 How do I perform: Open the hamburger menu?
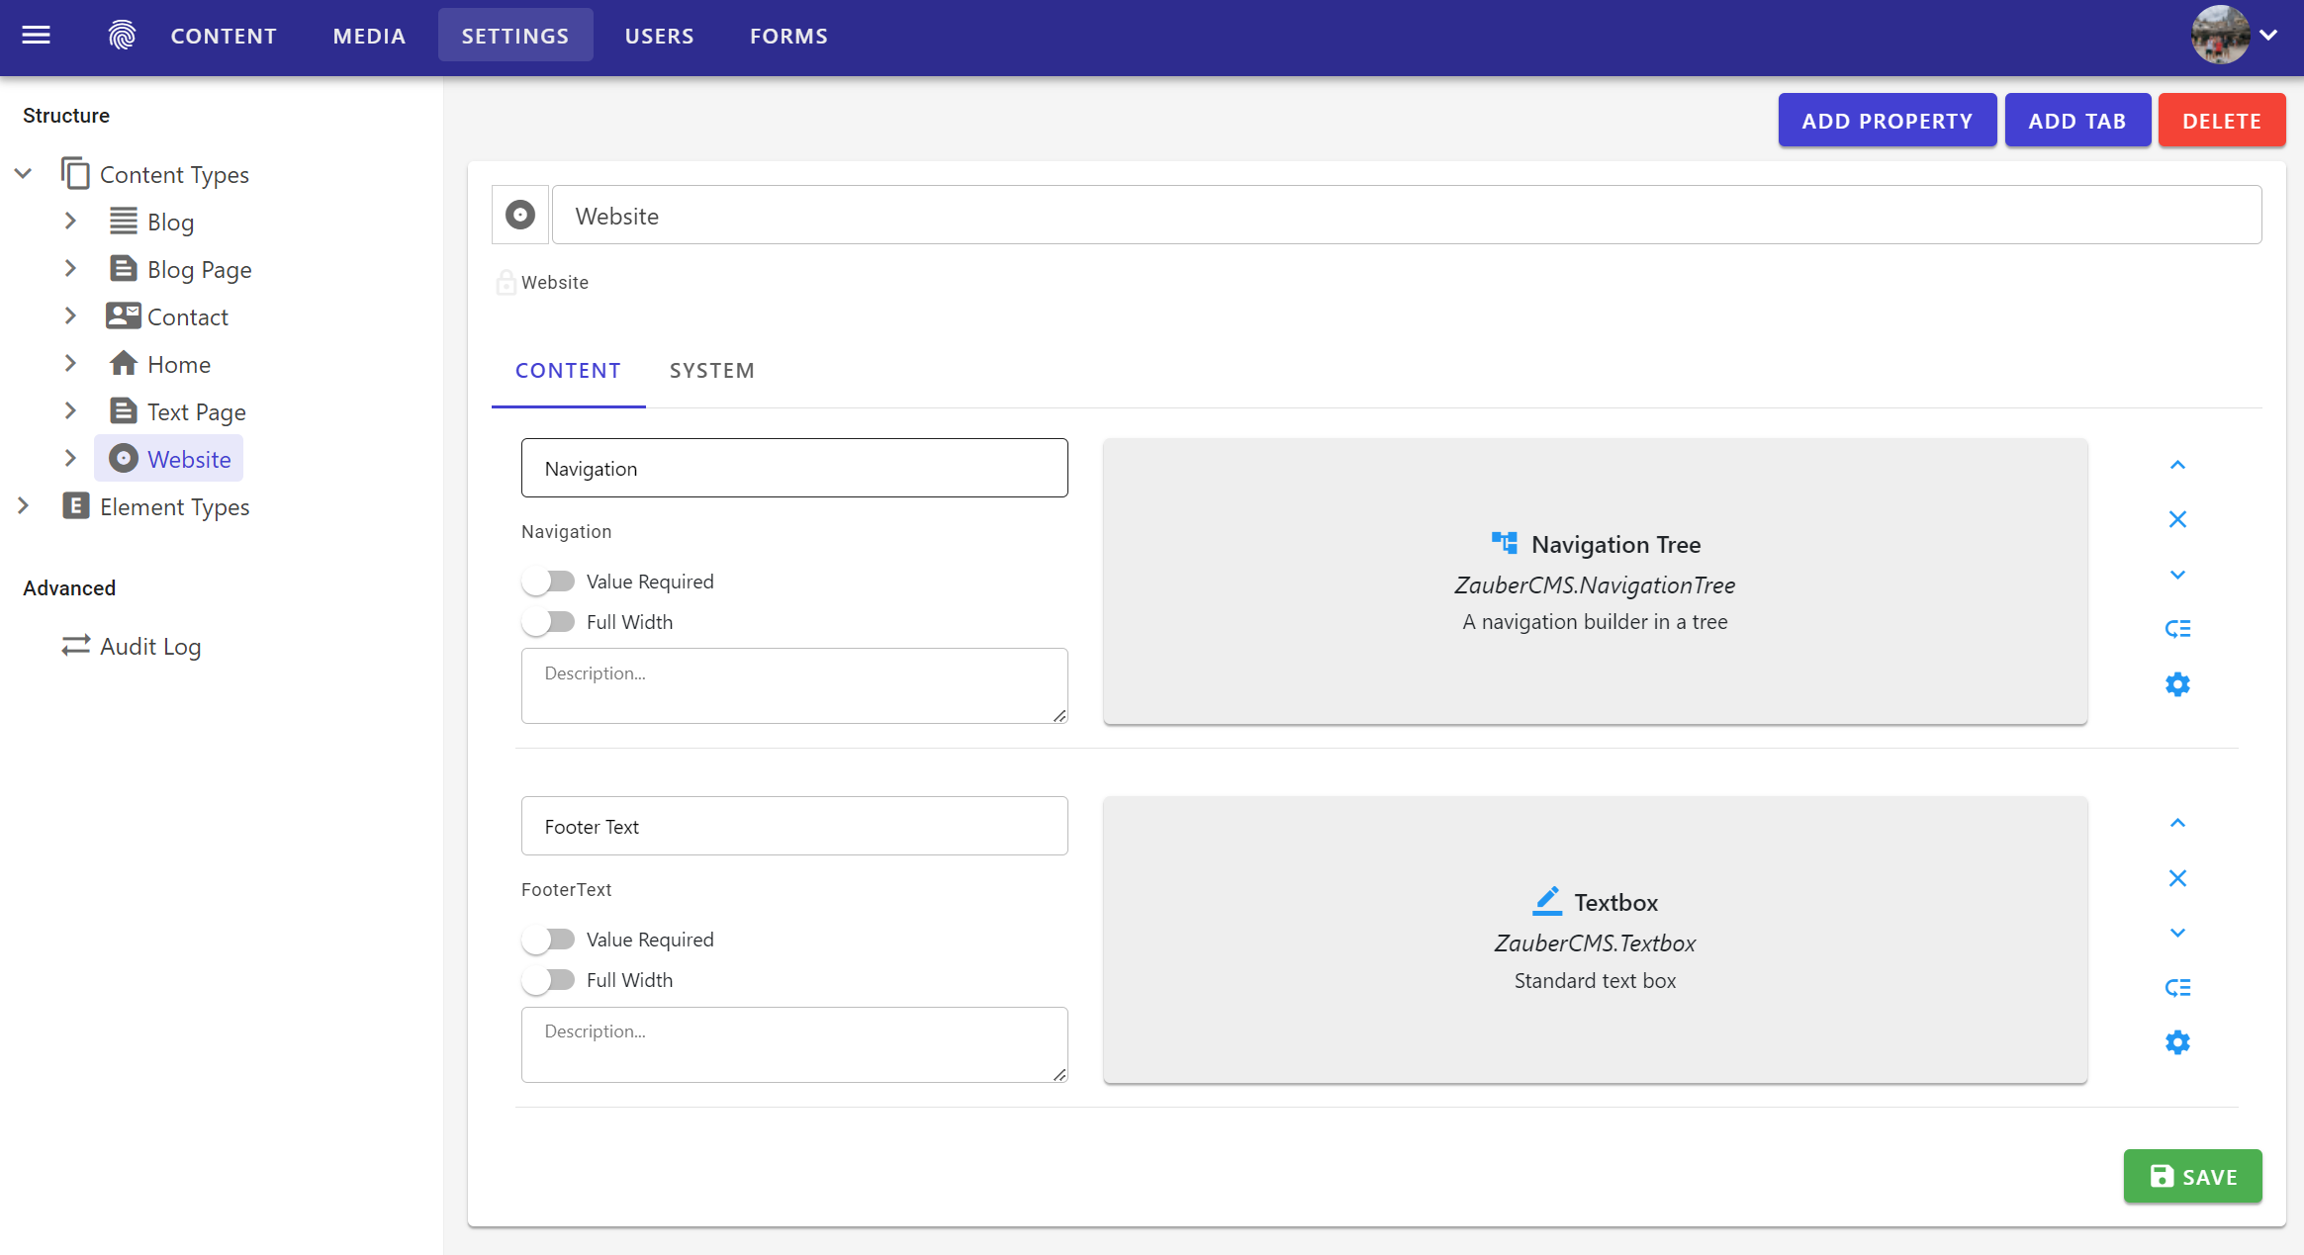36,35
